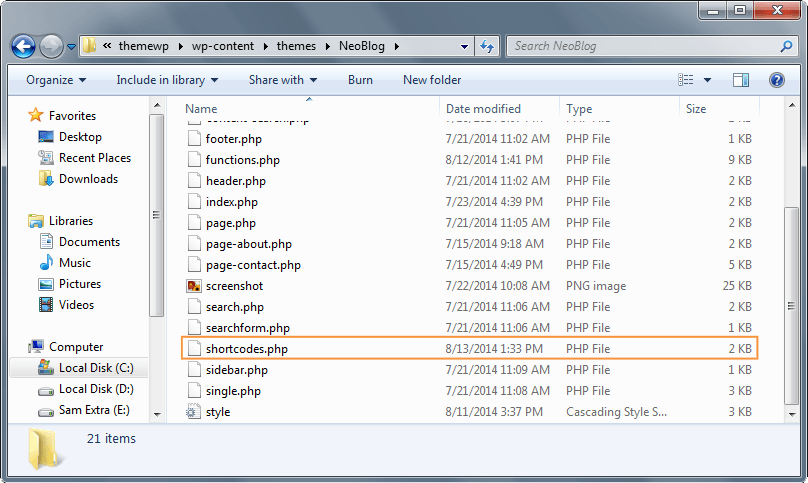The width and height of the screenshot is (808, 483).
Task: Open the Help question mark icon
Action: 776,80
